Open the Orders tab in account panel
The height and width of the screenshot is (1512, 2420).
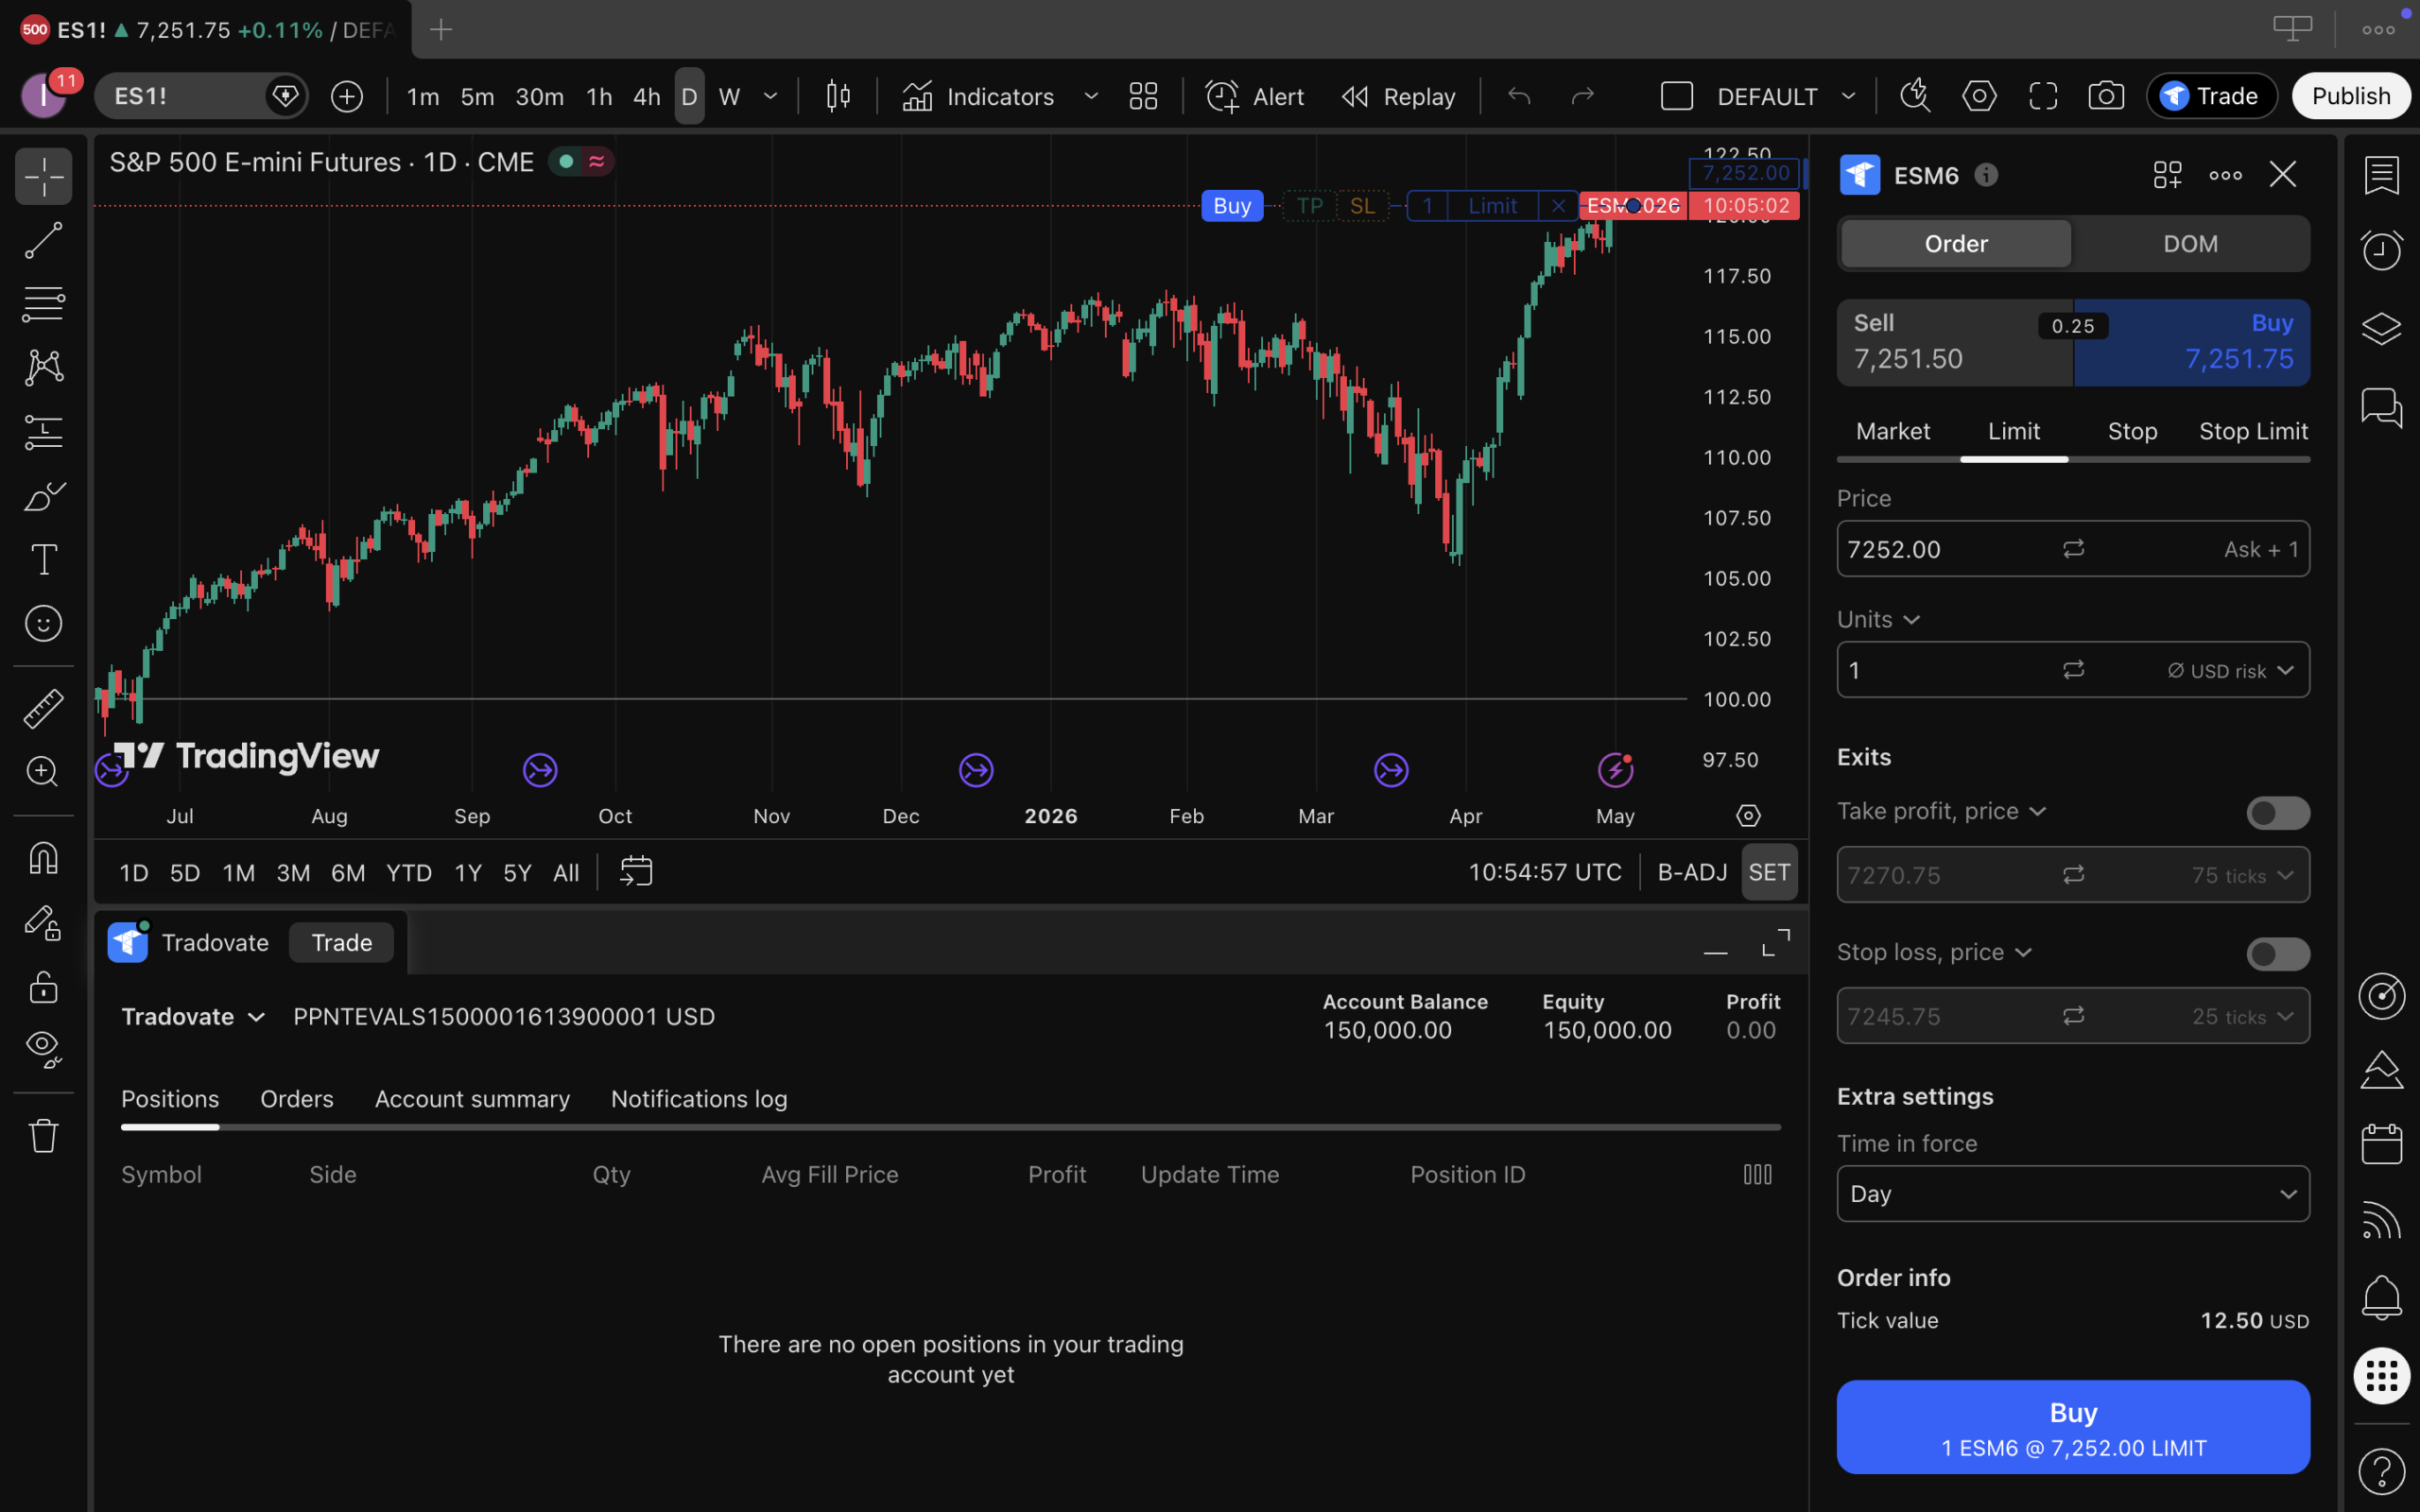click(x=297, y=1098)
